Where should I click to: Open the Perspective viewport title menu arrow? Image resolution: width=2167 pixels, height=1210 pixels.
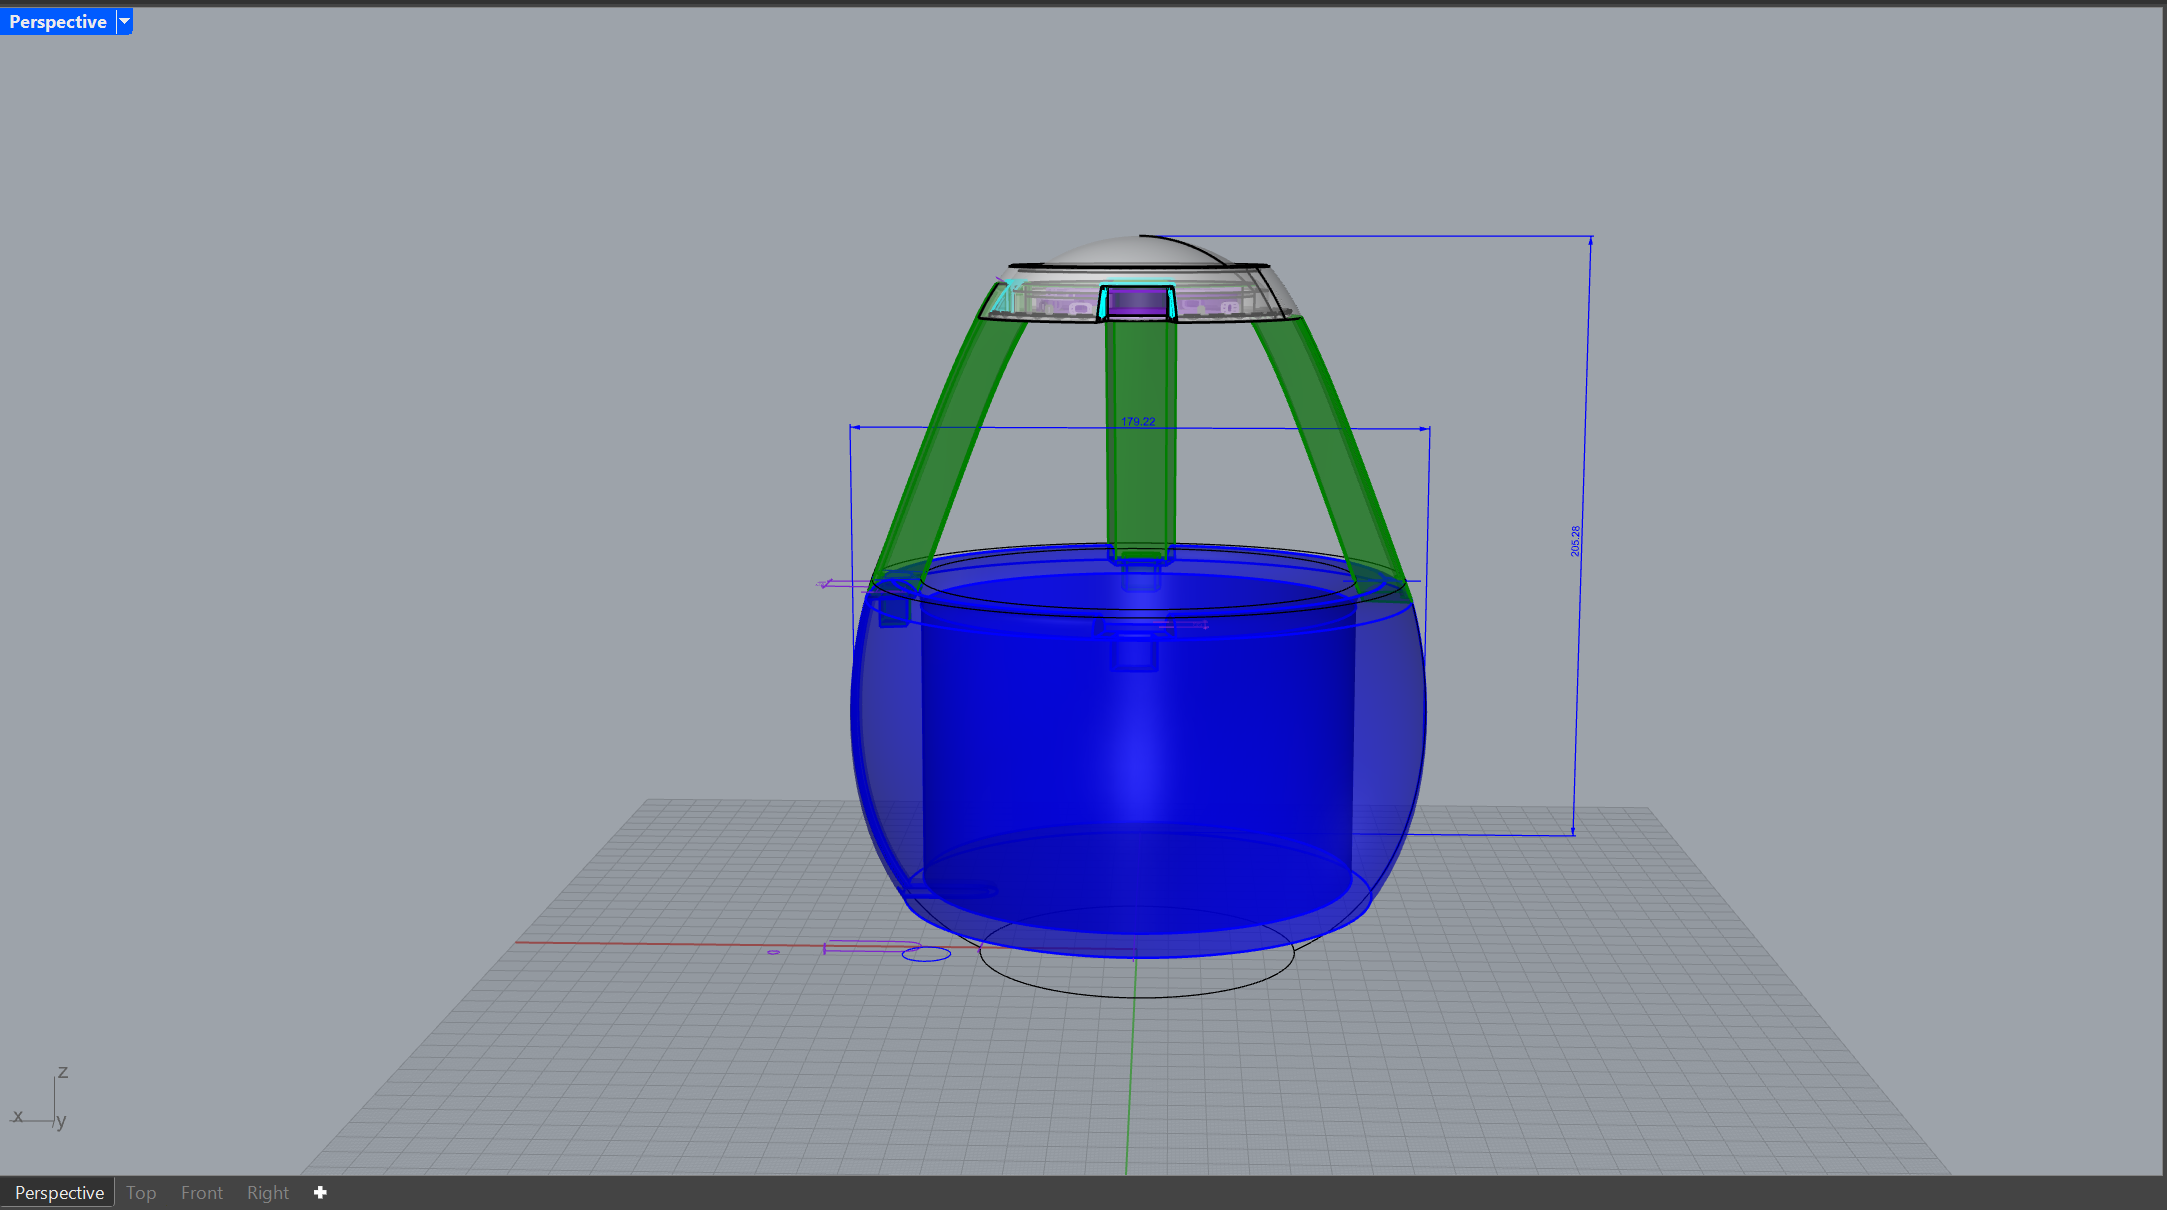tap(125, 21)
